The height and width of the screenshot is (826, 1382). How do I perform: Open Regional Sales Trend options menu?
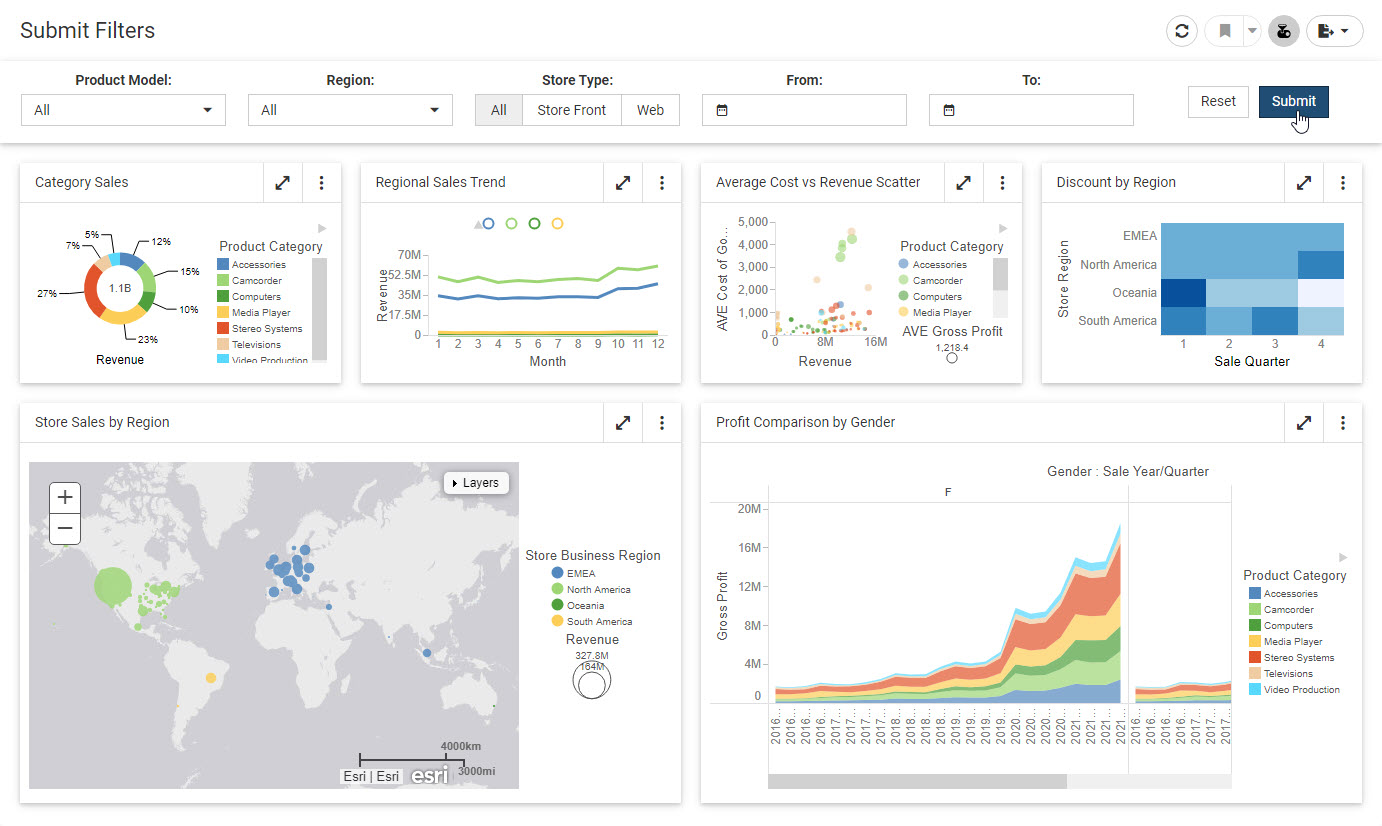coord(662,183)
